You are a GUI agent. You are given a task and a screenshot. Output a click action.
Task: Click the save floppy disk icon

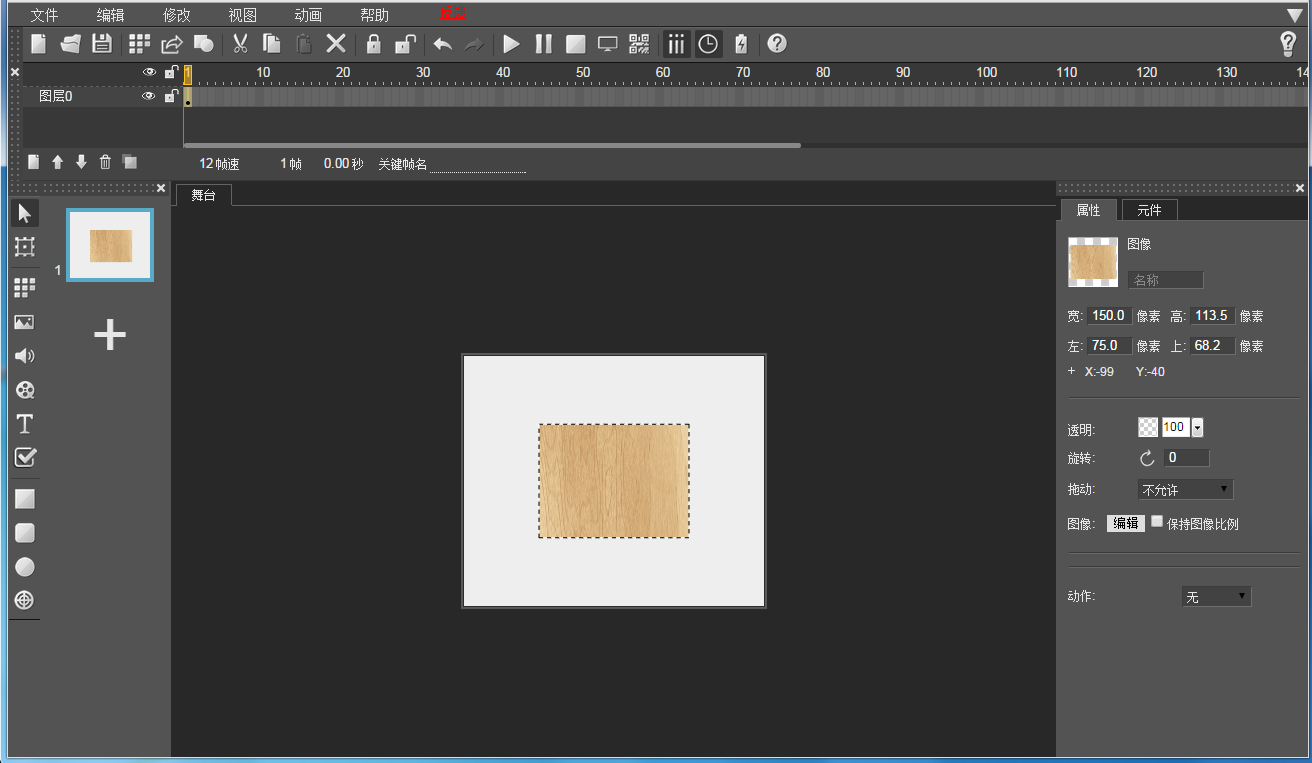pos(101,44)
